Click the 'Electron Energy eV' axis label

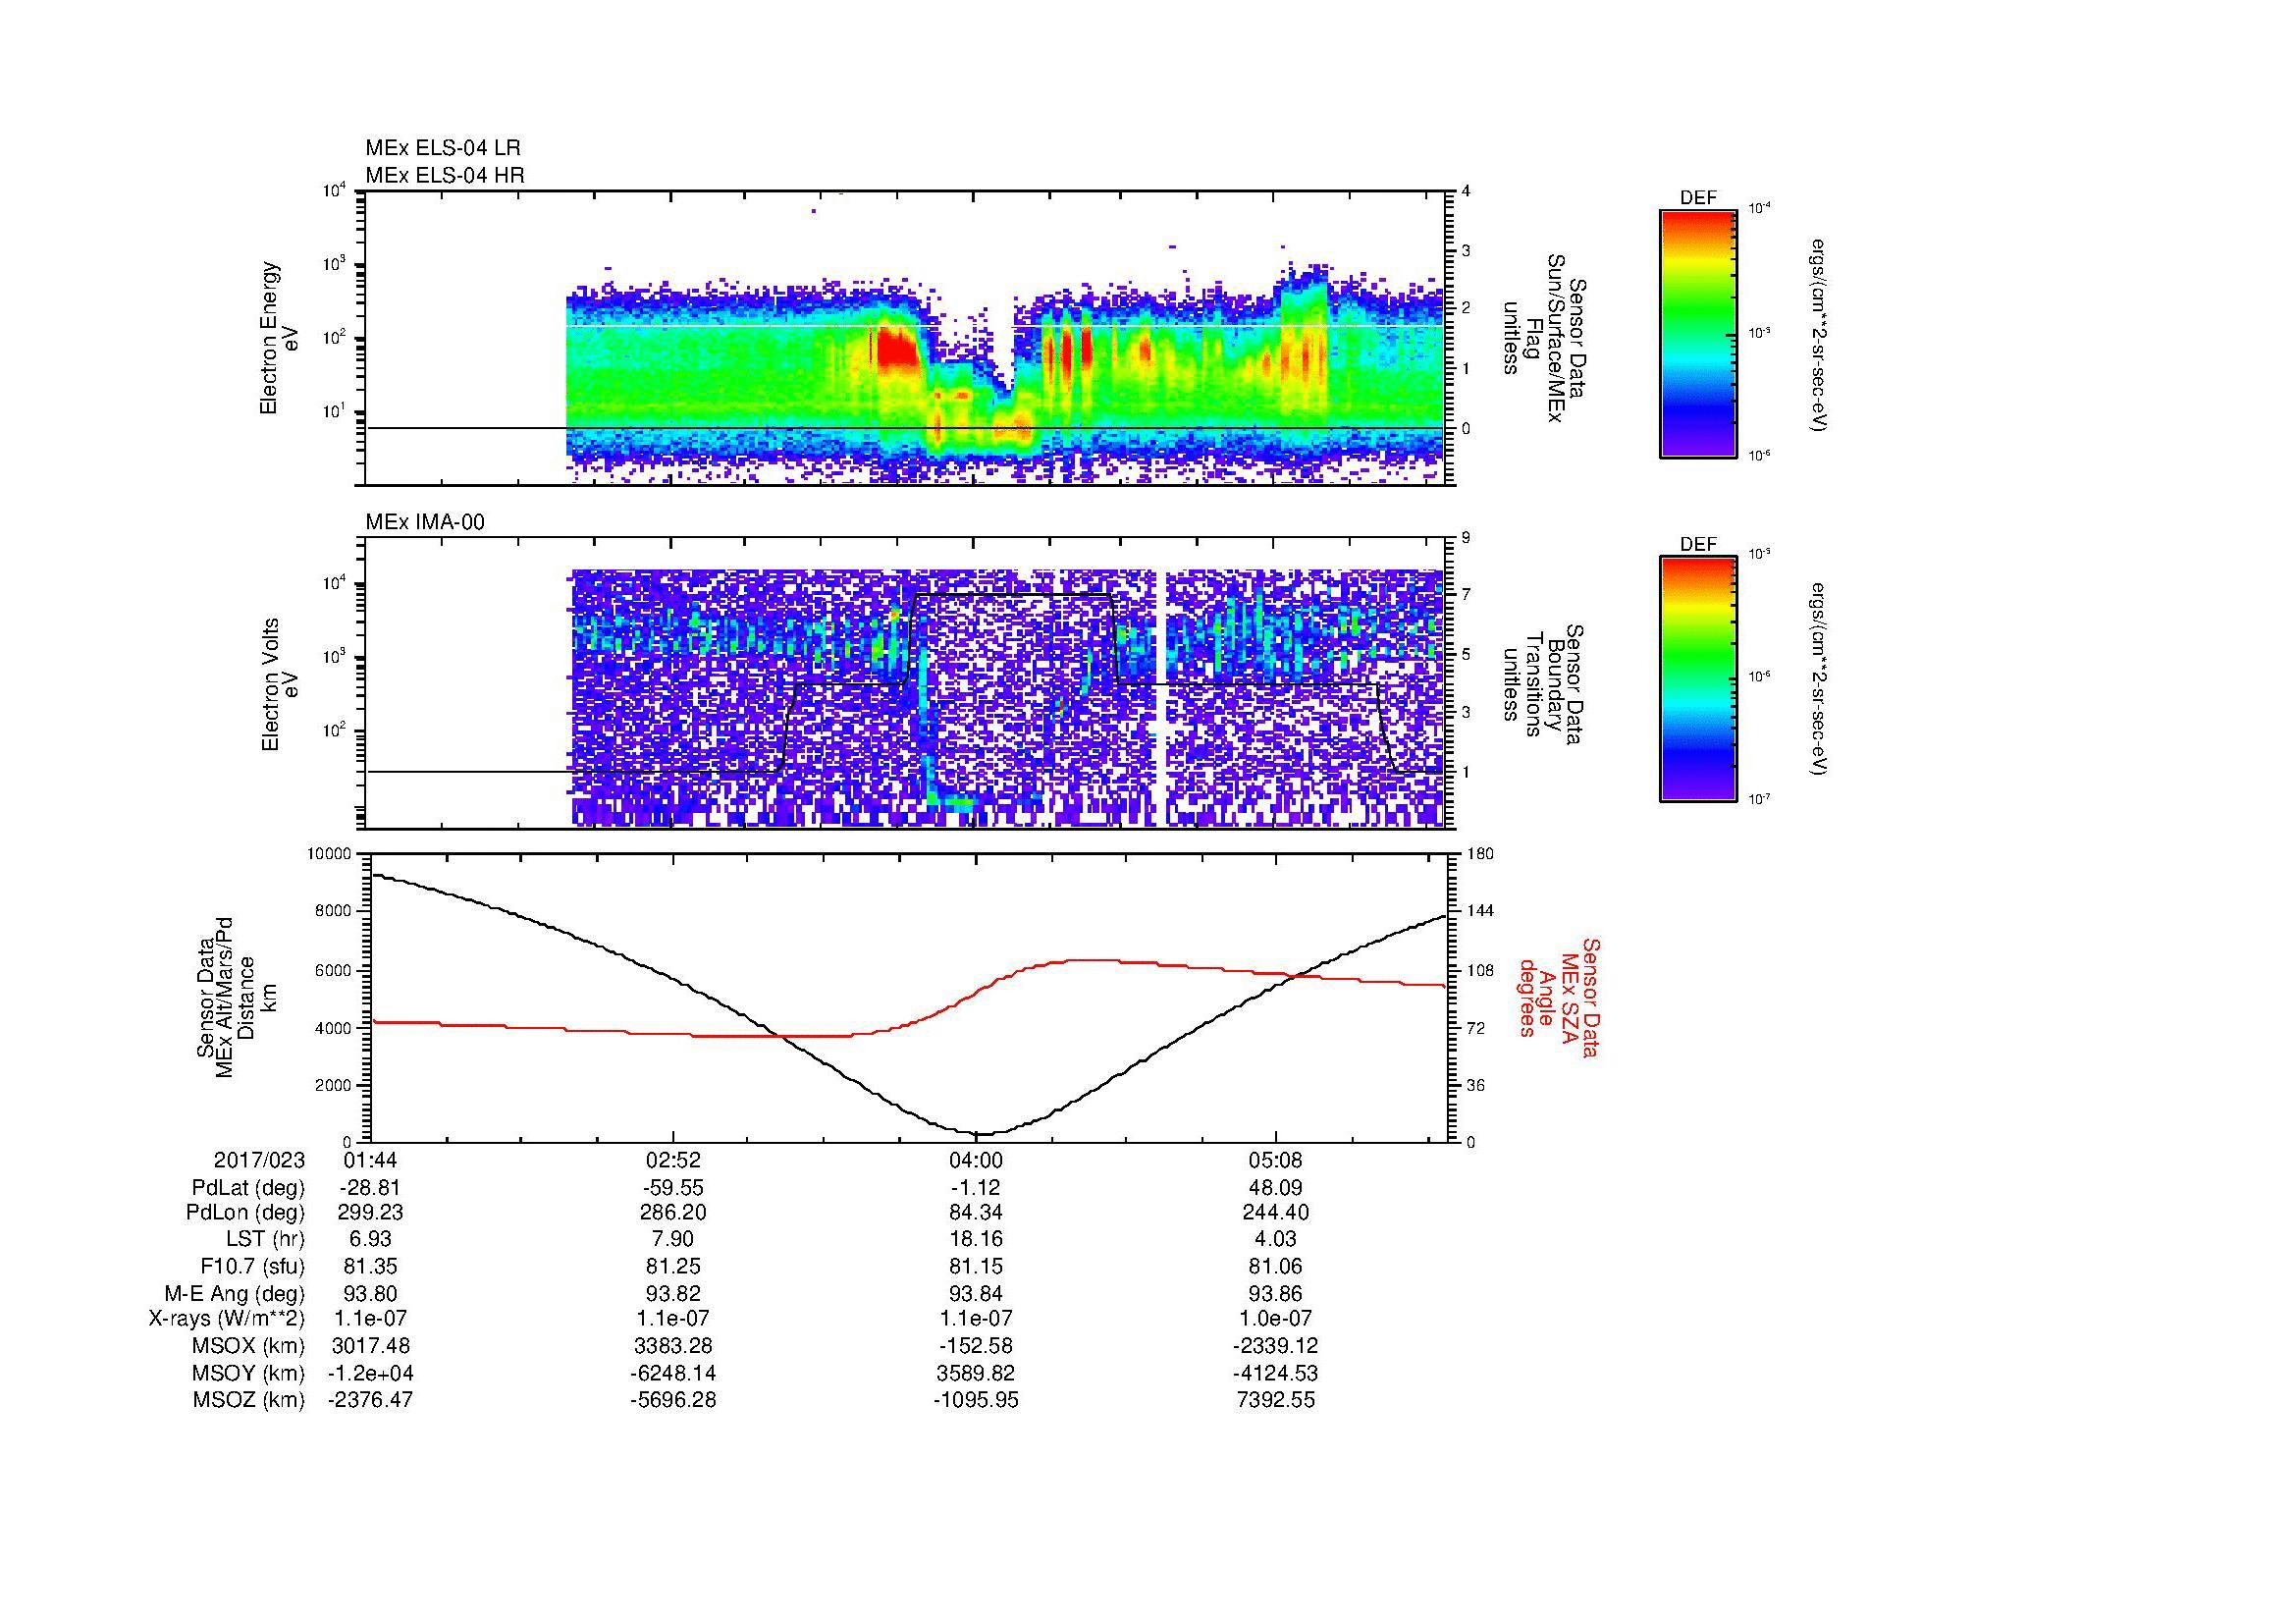281,338
